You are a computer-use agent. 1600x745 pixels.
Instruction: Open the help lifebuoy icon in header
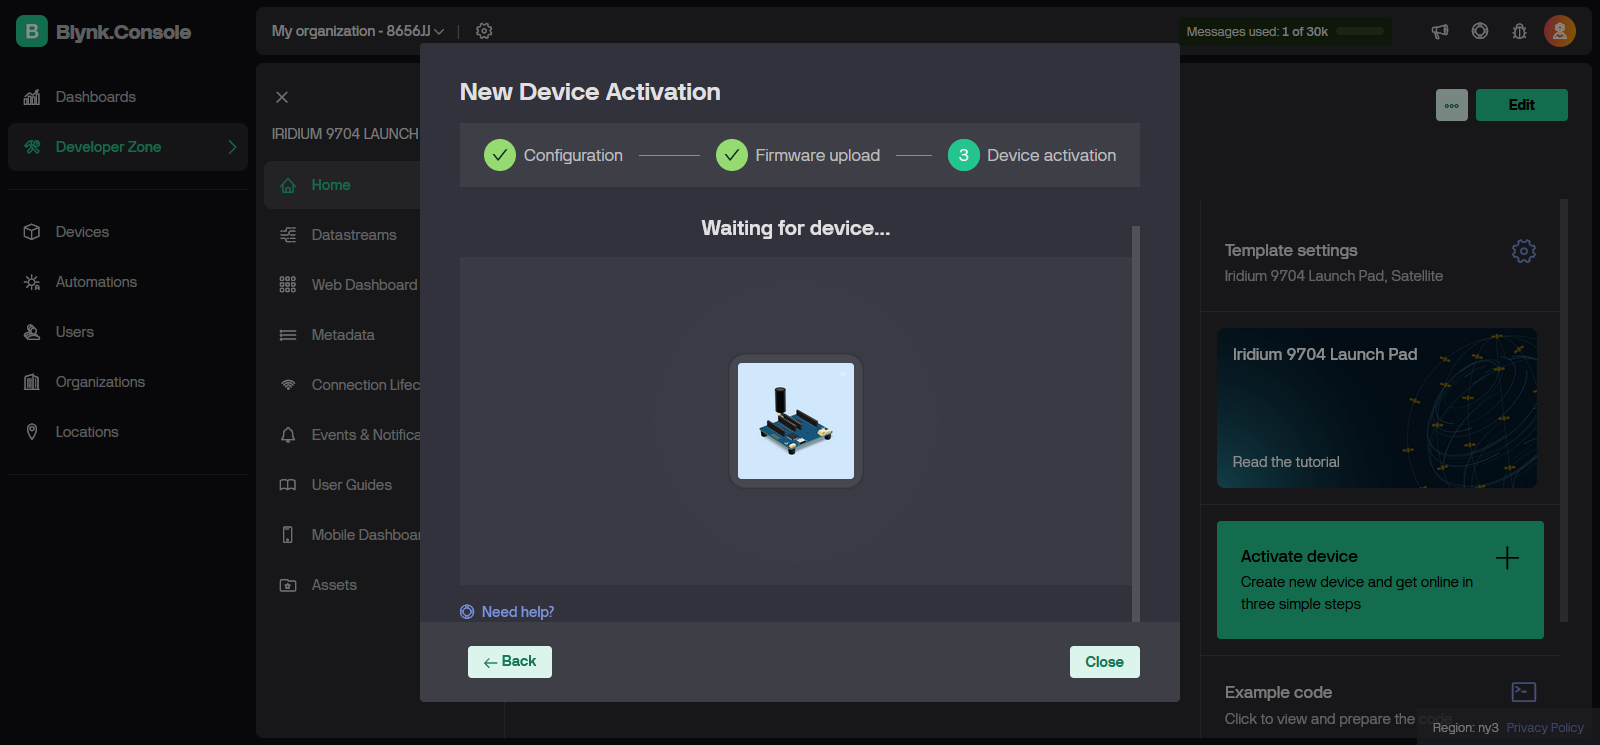[1480, 31]
